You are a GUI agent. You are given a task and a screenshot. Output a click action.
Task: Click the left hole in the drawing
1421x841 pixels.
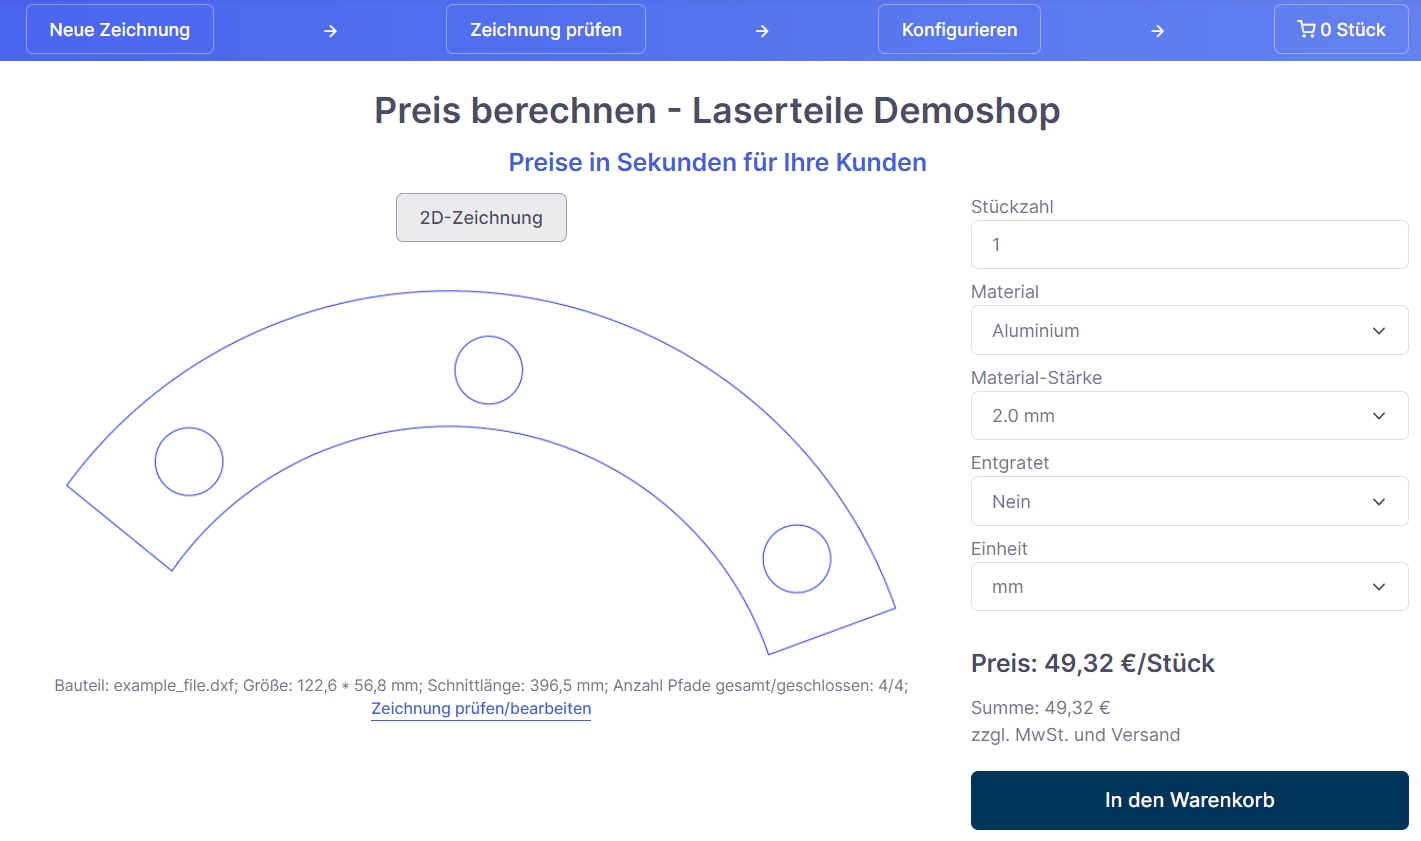pyautogui.click(x=189, y=461)
